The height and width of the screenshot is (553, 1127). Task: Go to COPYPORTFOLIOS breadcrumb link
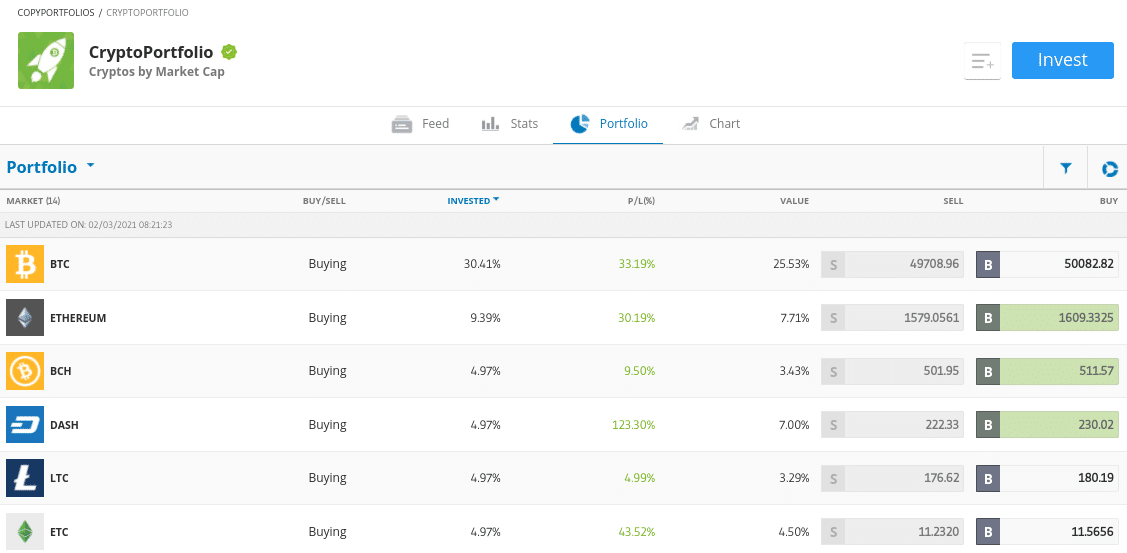pos(56,13)
